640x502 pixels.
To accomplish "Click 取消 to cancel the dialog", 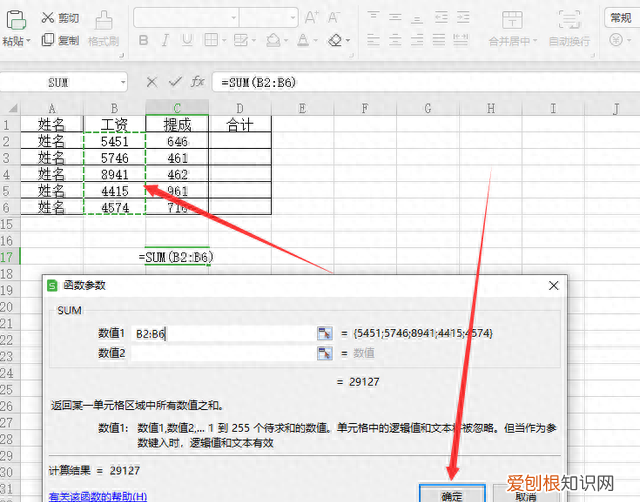I will pos(525,495).
